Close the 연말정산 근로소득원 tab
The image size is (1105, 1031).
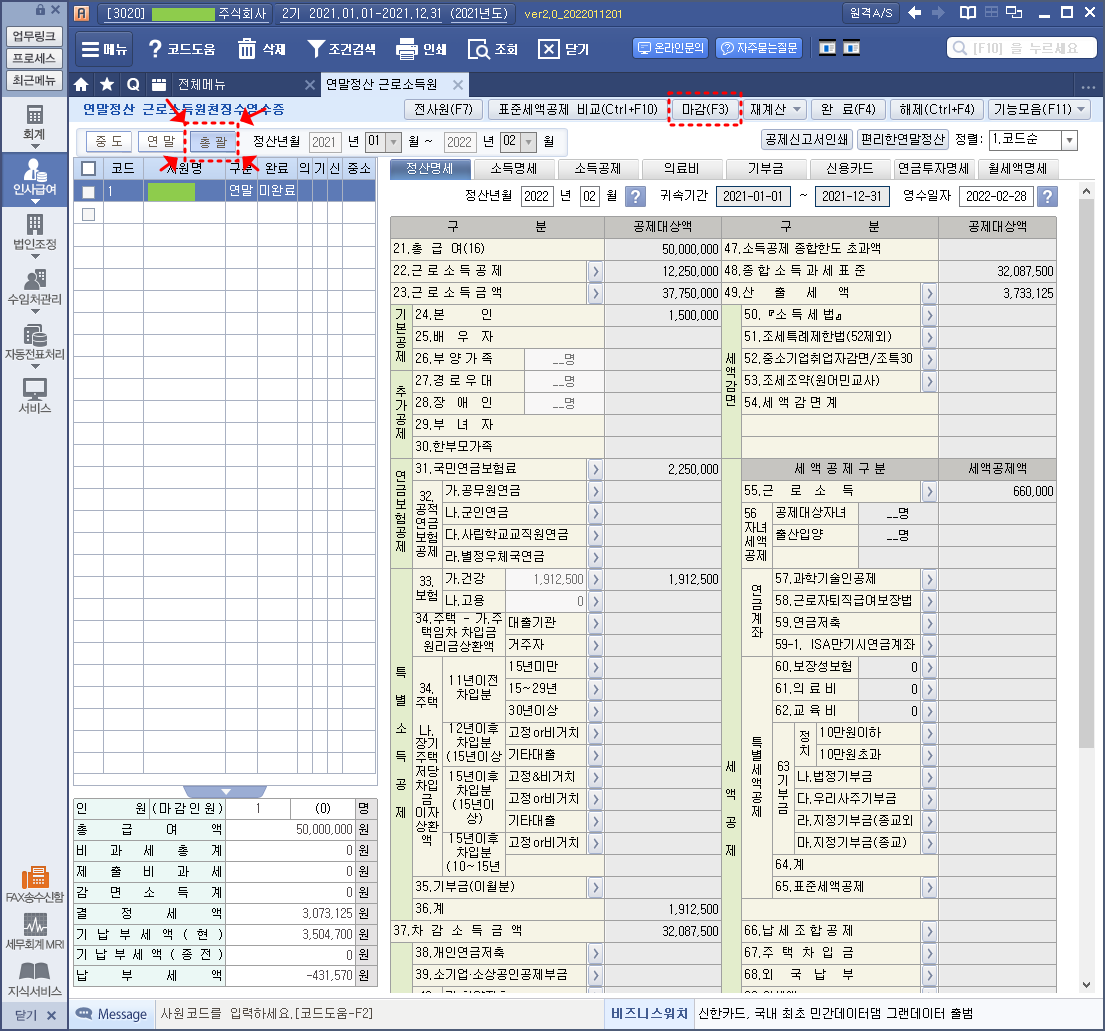[458, 85]
